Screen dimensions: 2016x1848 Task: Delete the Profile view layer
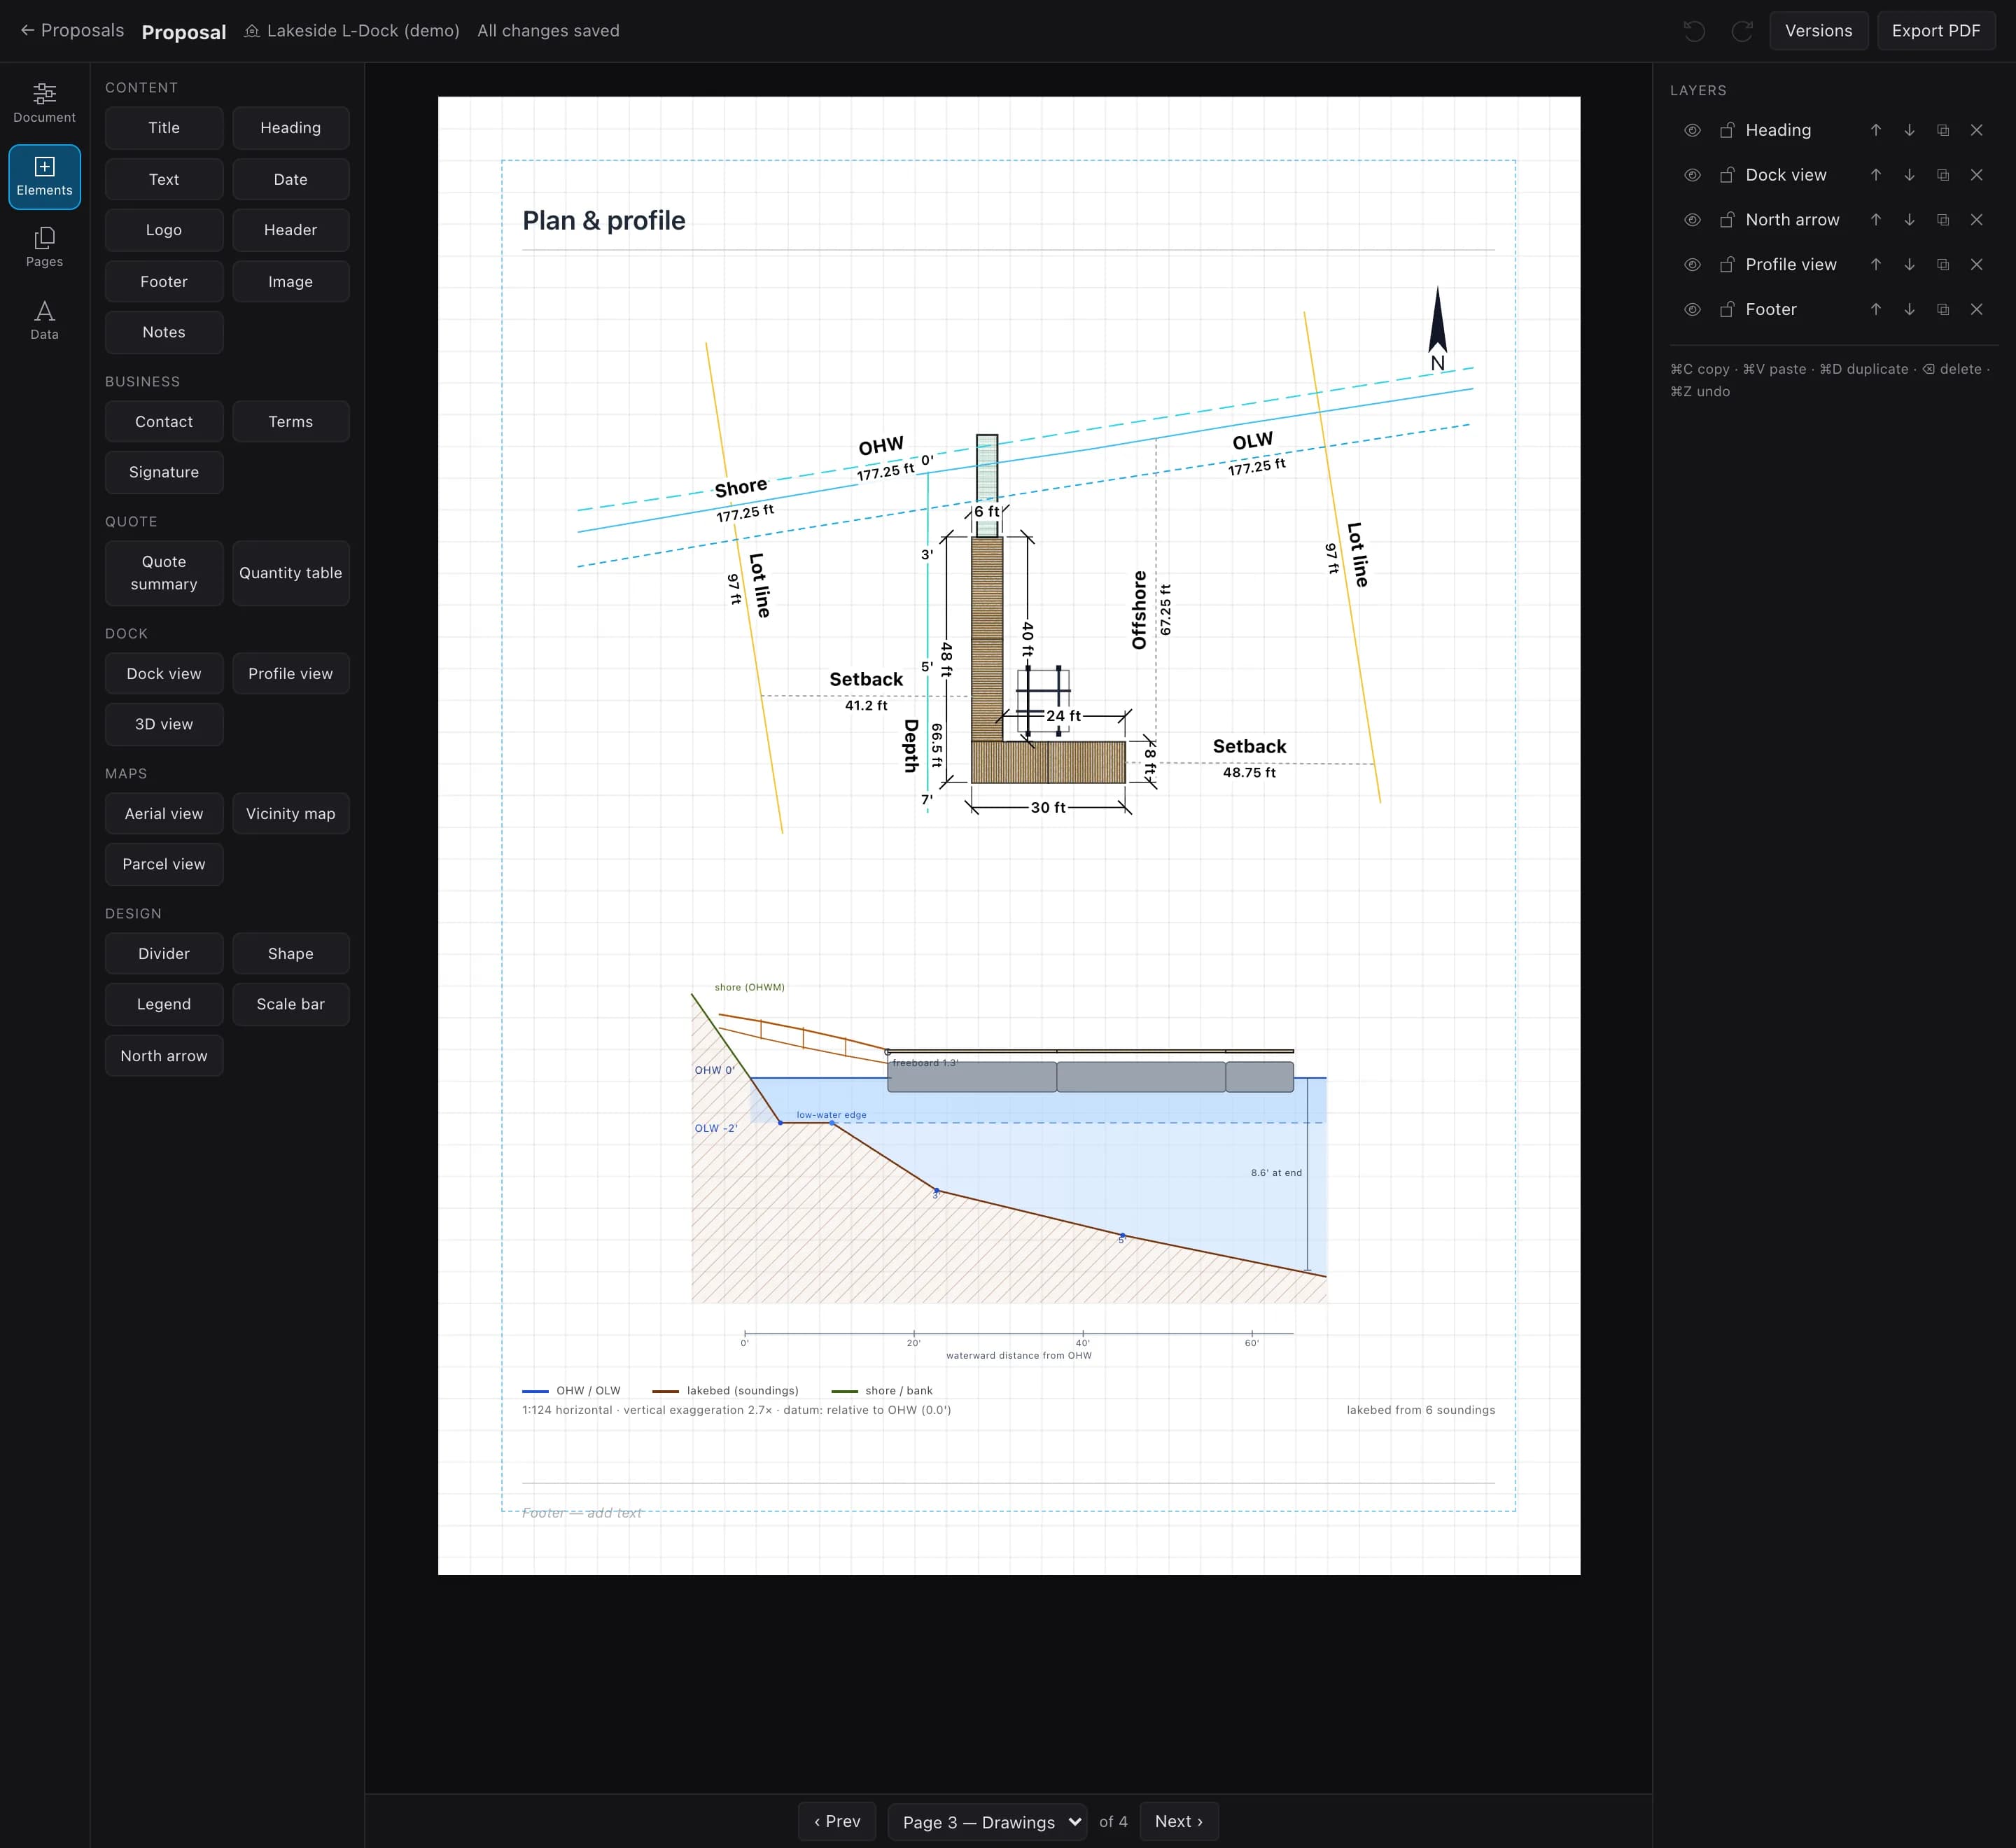point(1976,264)
